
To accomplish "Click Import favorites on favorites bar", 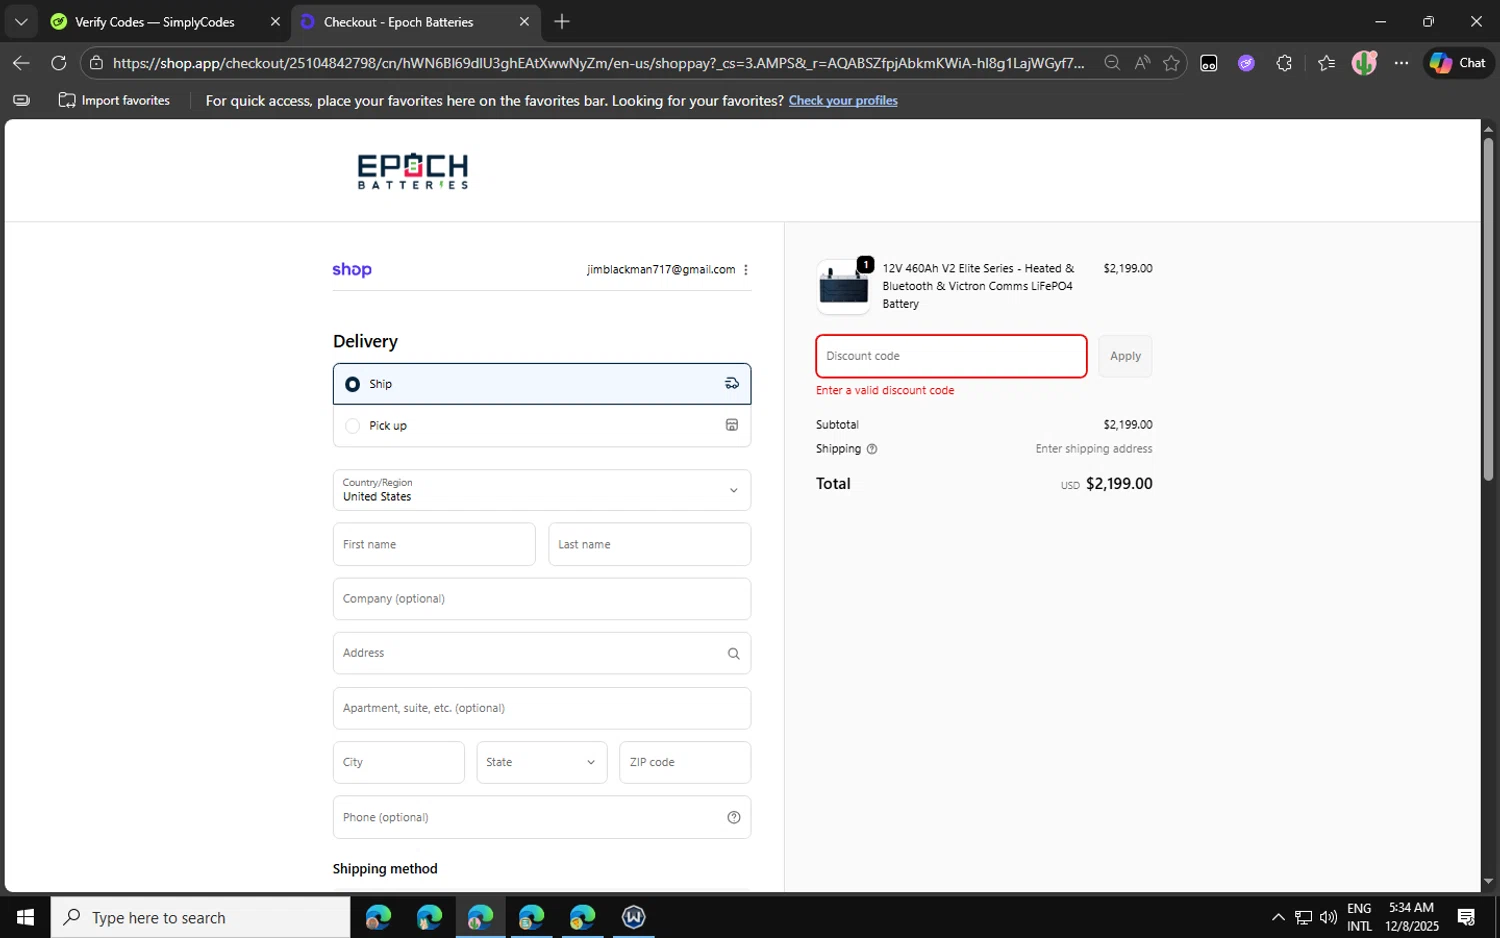I will pyautogui.click(x=114, y=100).
